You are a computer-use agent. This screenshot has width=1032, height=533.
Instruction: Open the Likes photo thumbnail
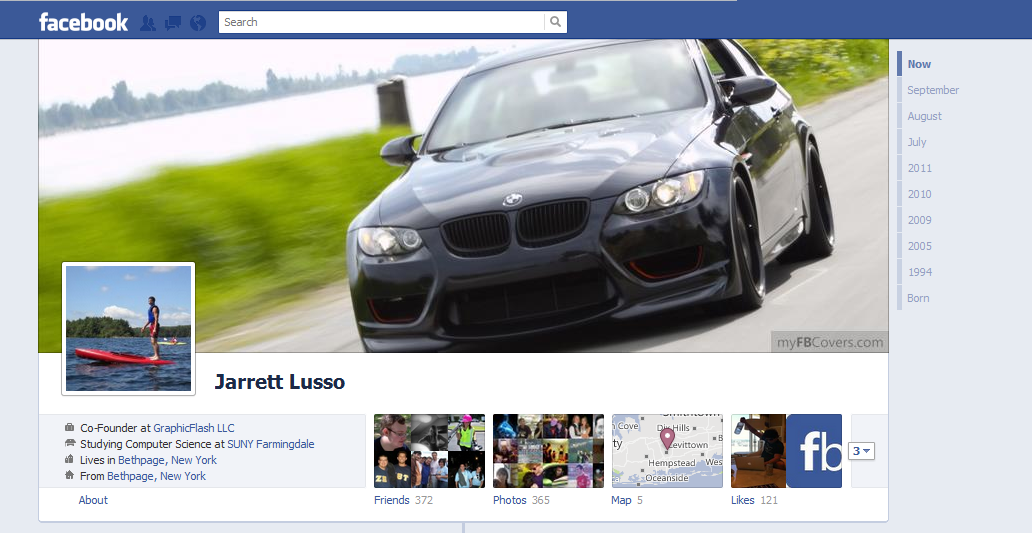[758, 451]
